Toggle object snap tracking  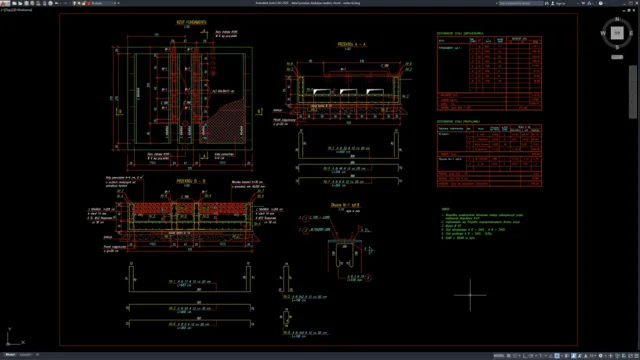[551, 356]
